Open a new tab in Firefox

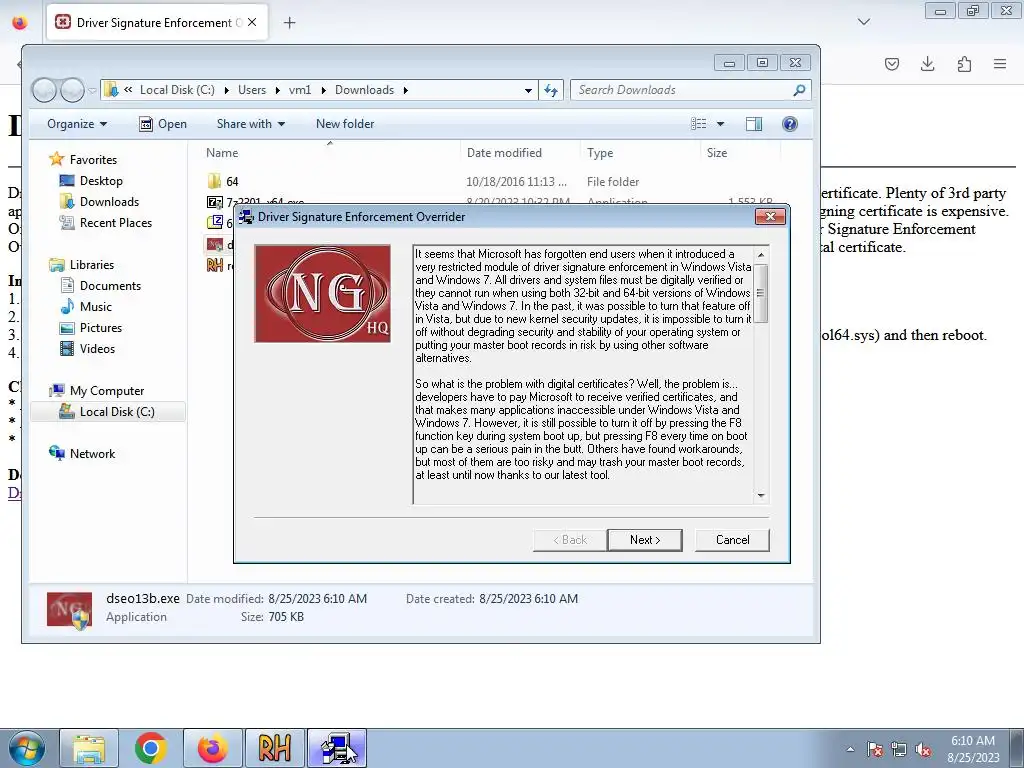(289, 23)
